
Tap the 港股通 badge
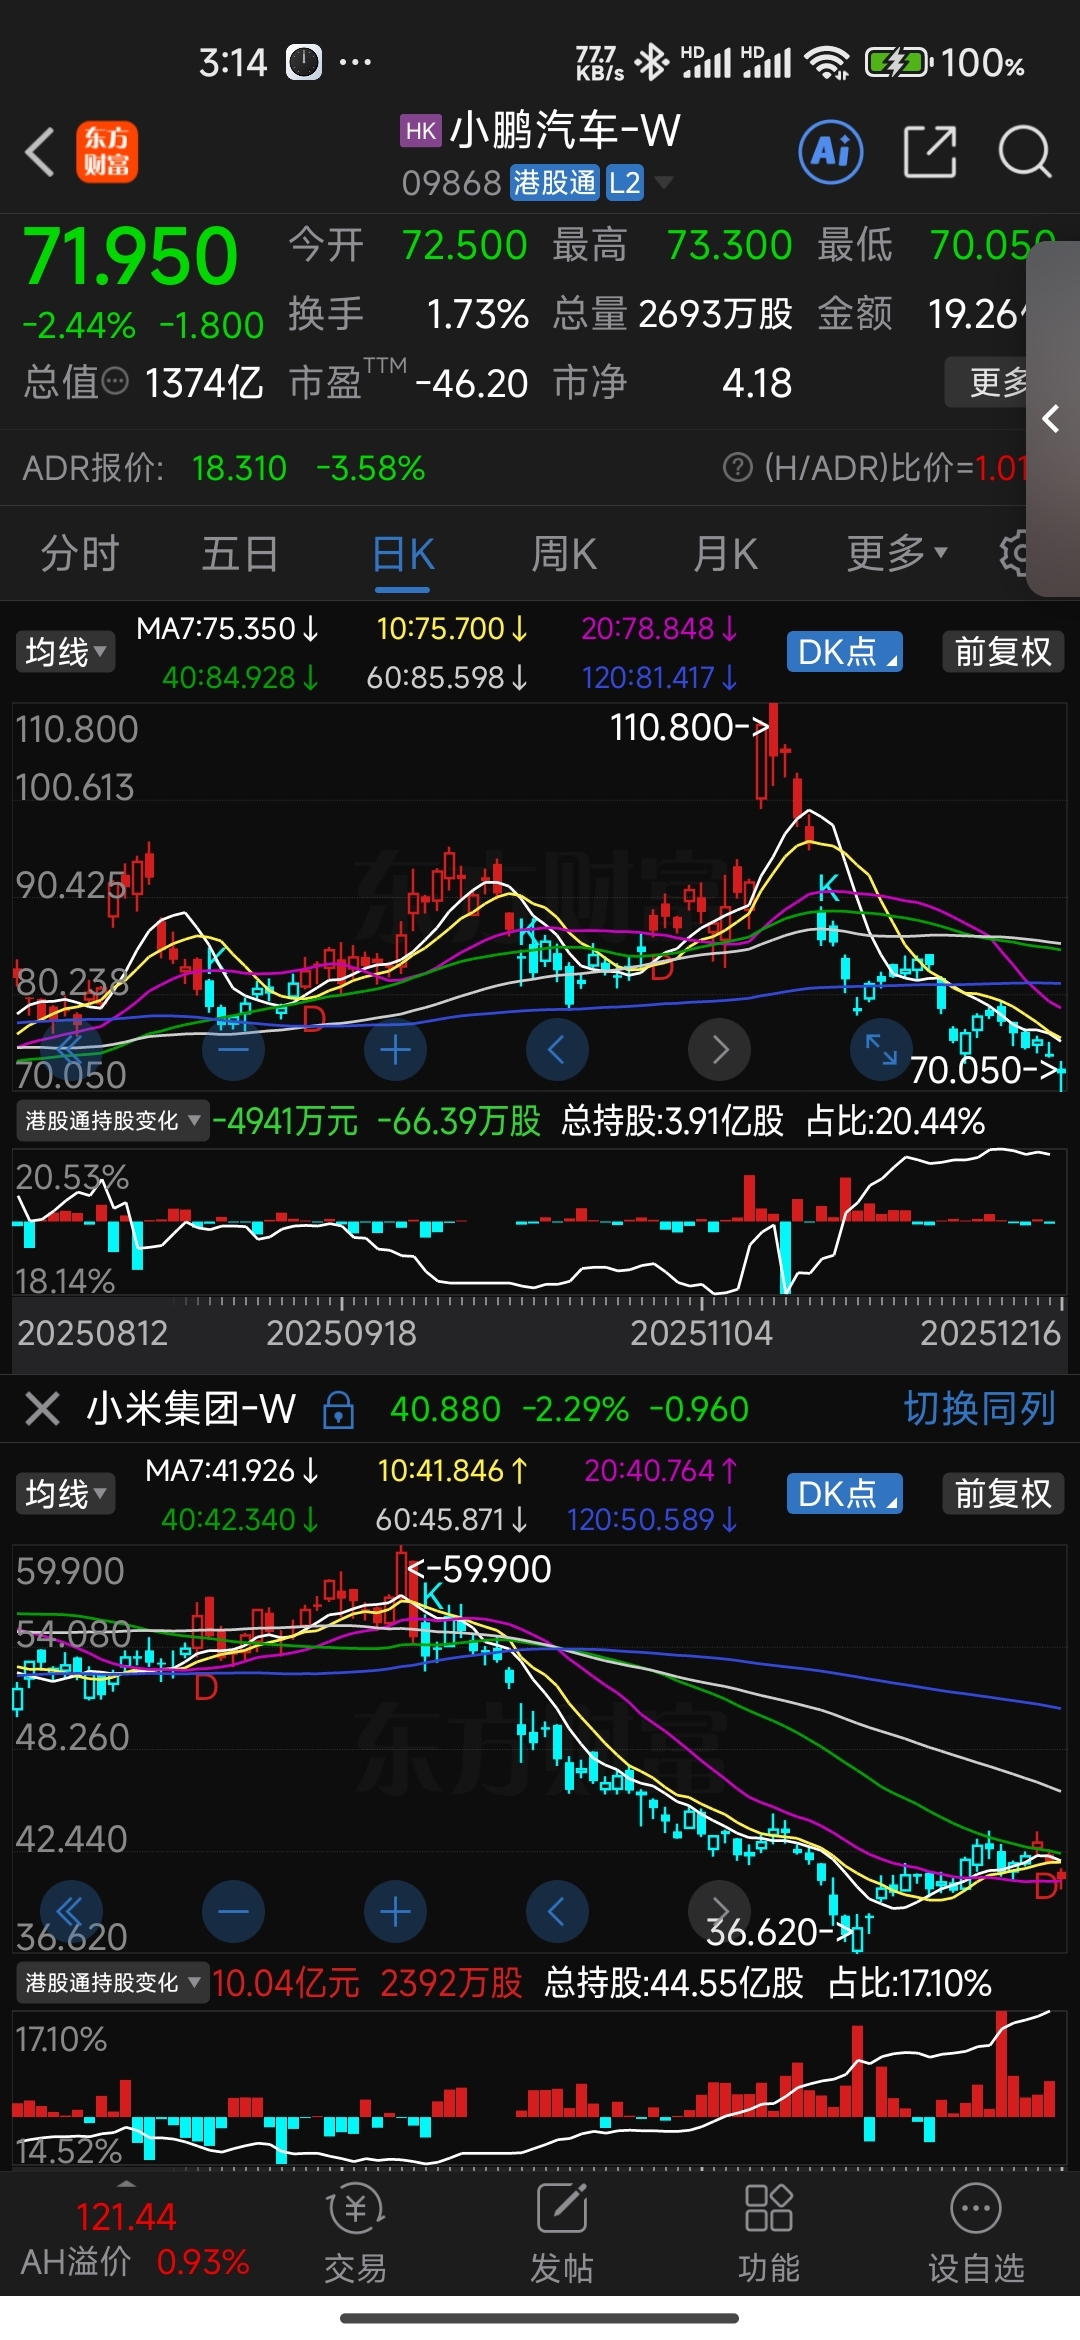point(555,182)
